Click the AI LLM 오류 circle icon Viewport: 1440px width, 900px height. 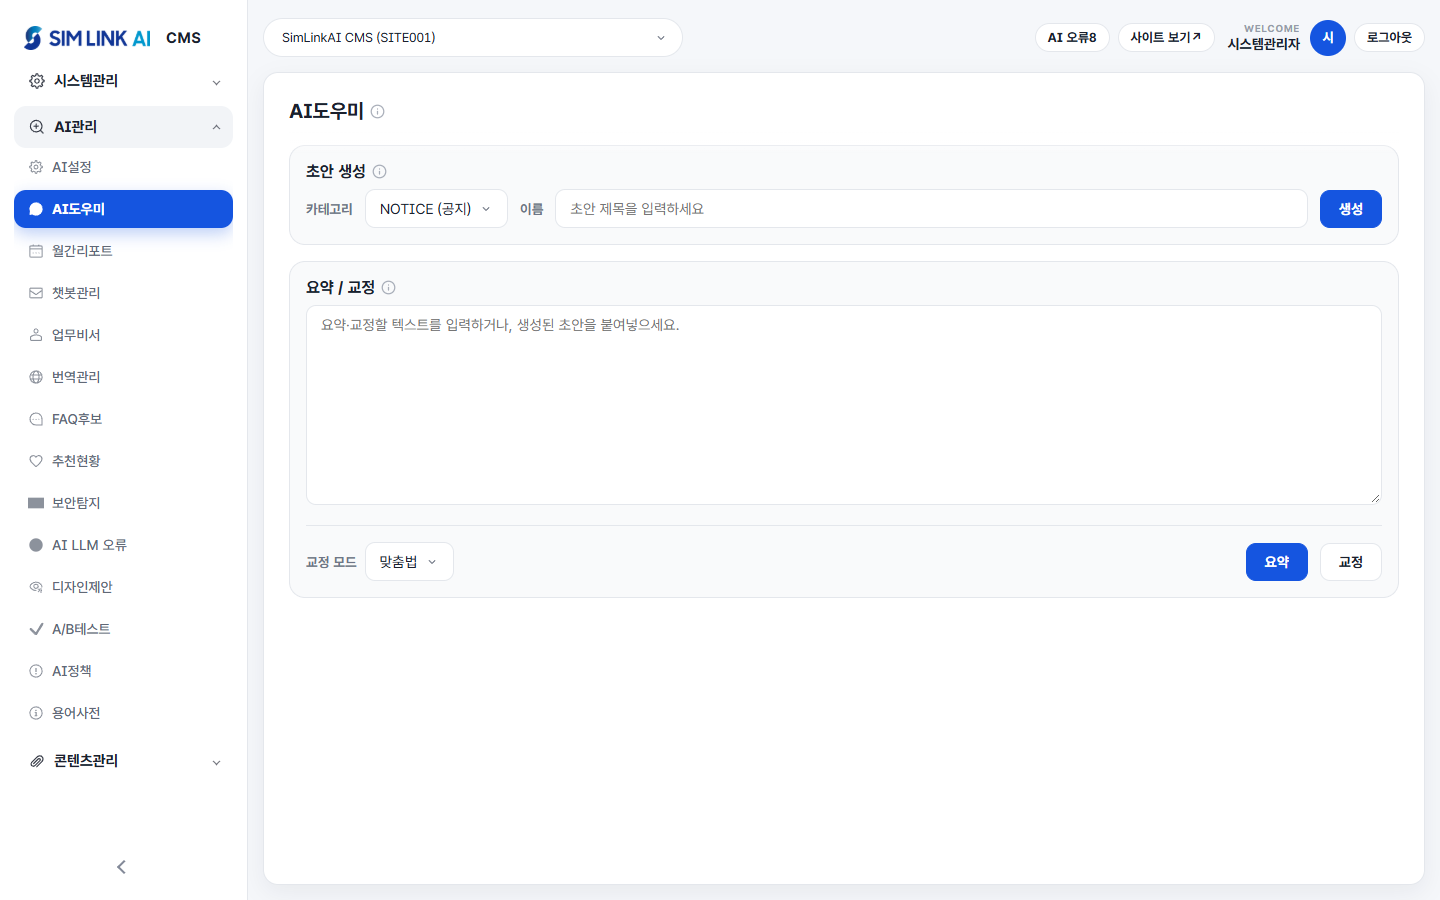(36, 545)
